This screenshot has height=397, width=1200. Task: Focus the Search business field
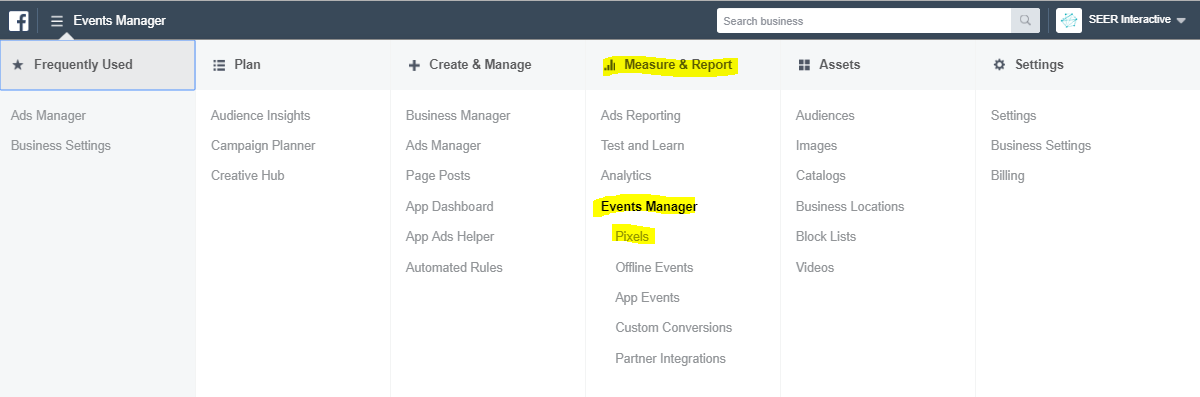tap(864, 20)
